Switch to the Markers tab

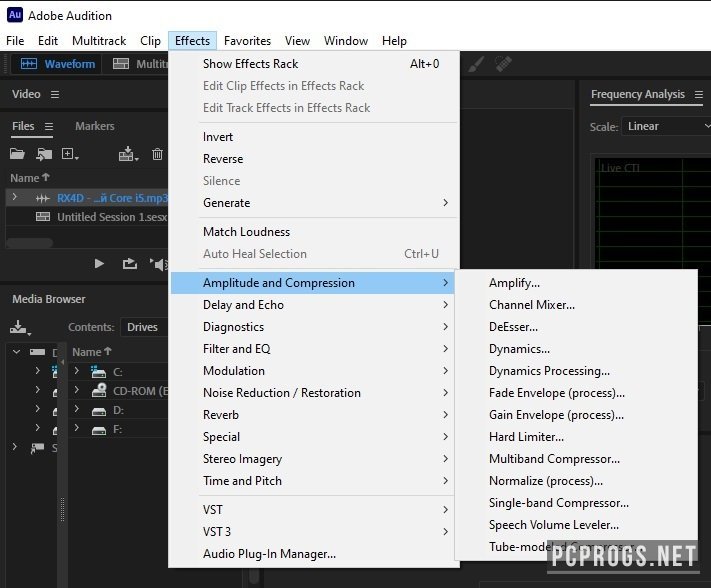[x=94, y=126]
